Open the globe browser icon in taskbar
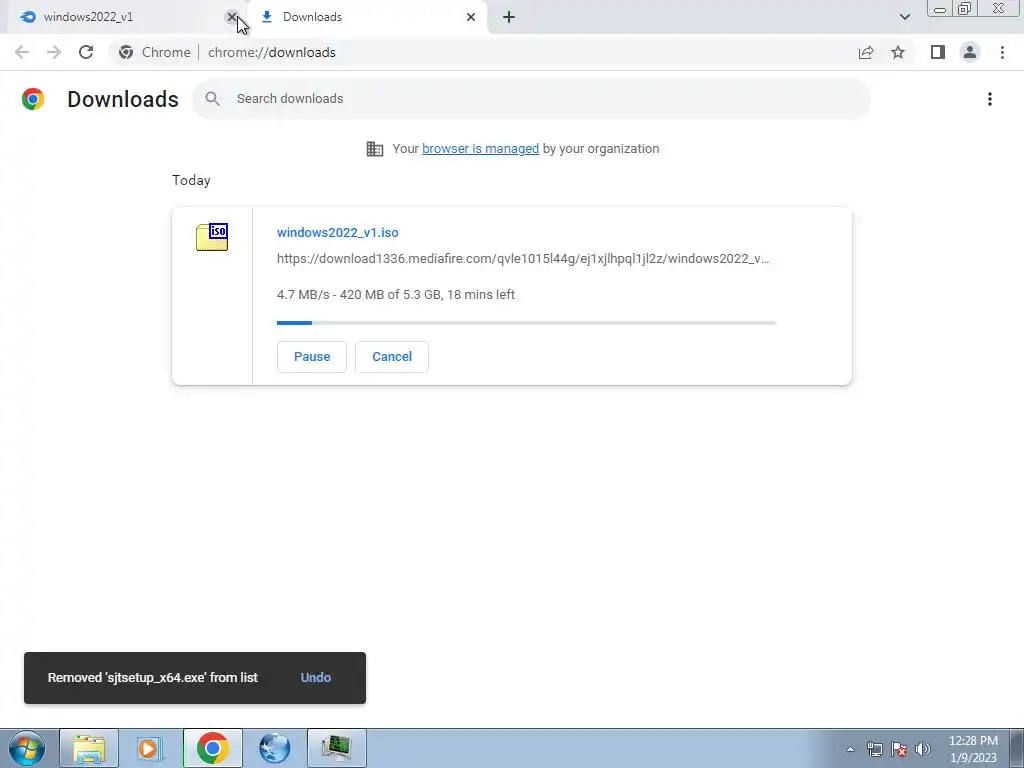This screenshot has width=1024, height=768. 274,748
